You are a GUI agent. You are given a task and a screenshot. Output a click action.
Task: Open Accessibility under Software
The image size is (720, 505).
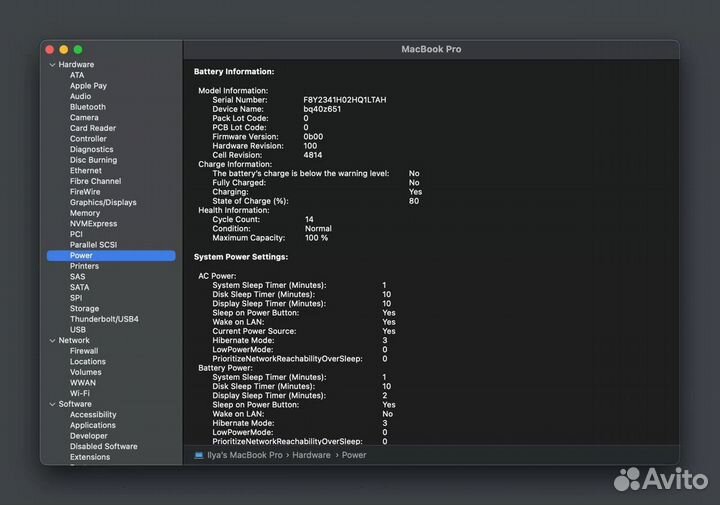tap(93, 415)
